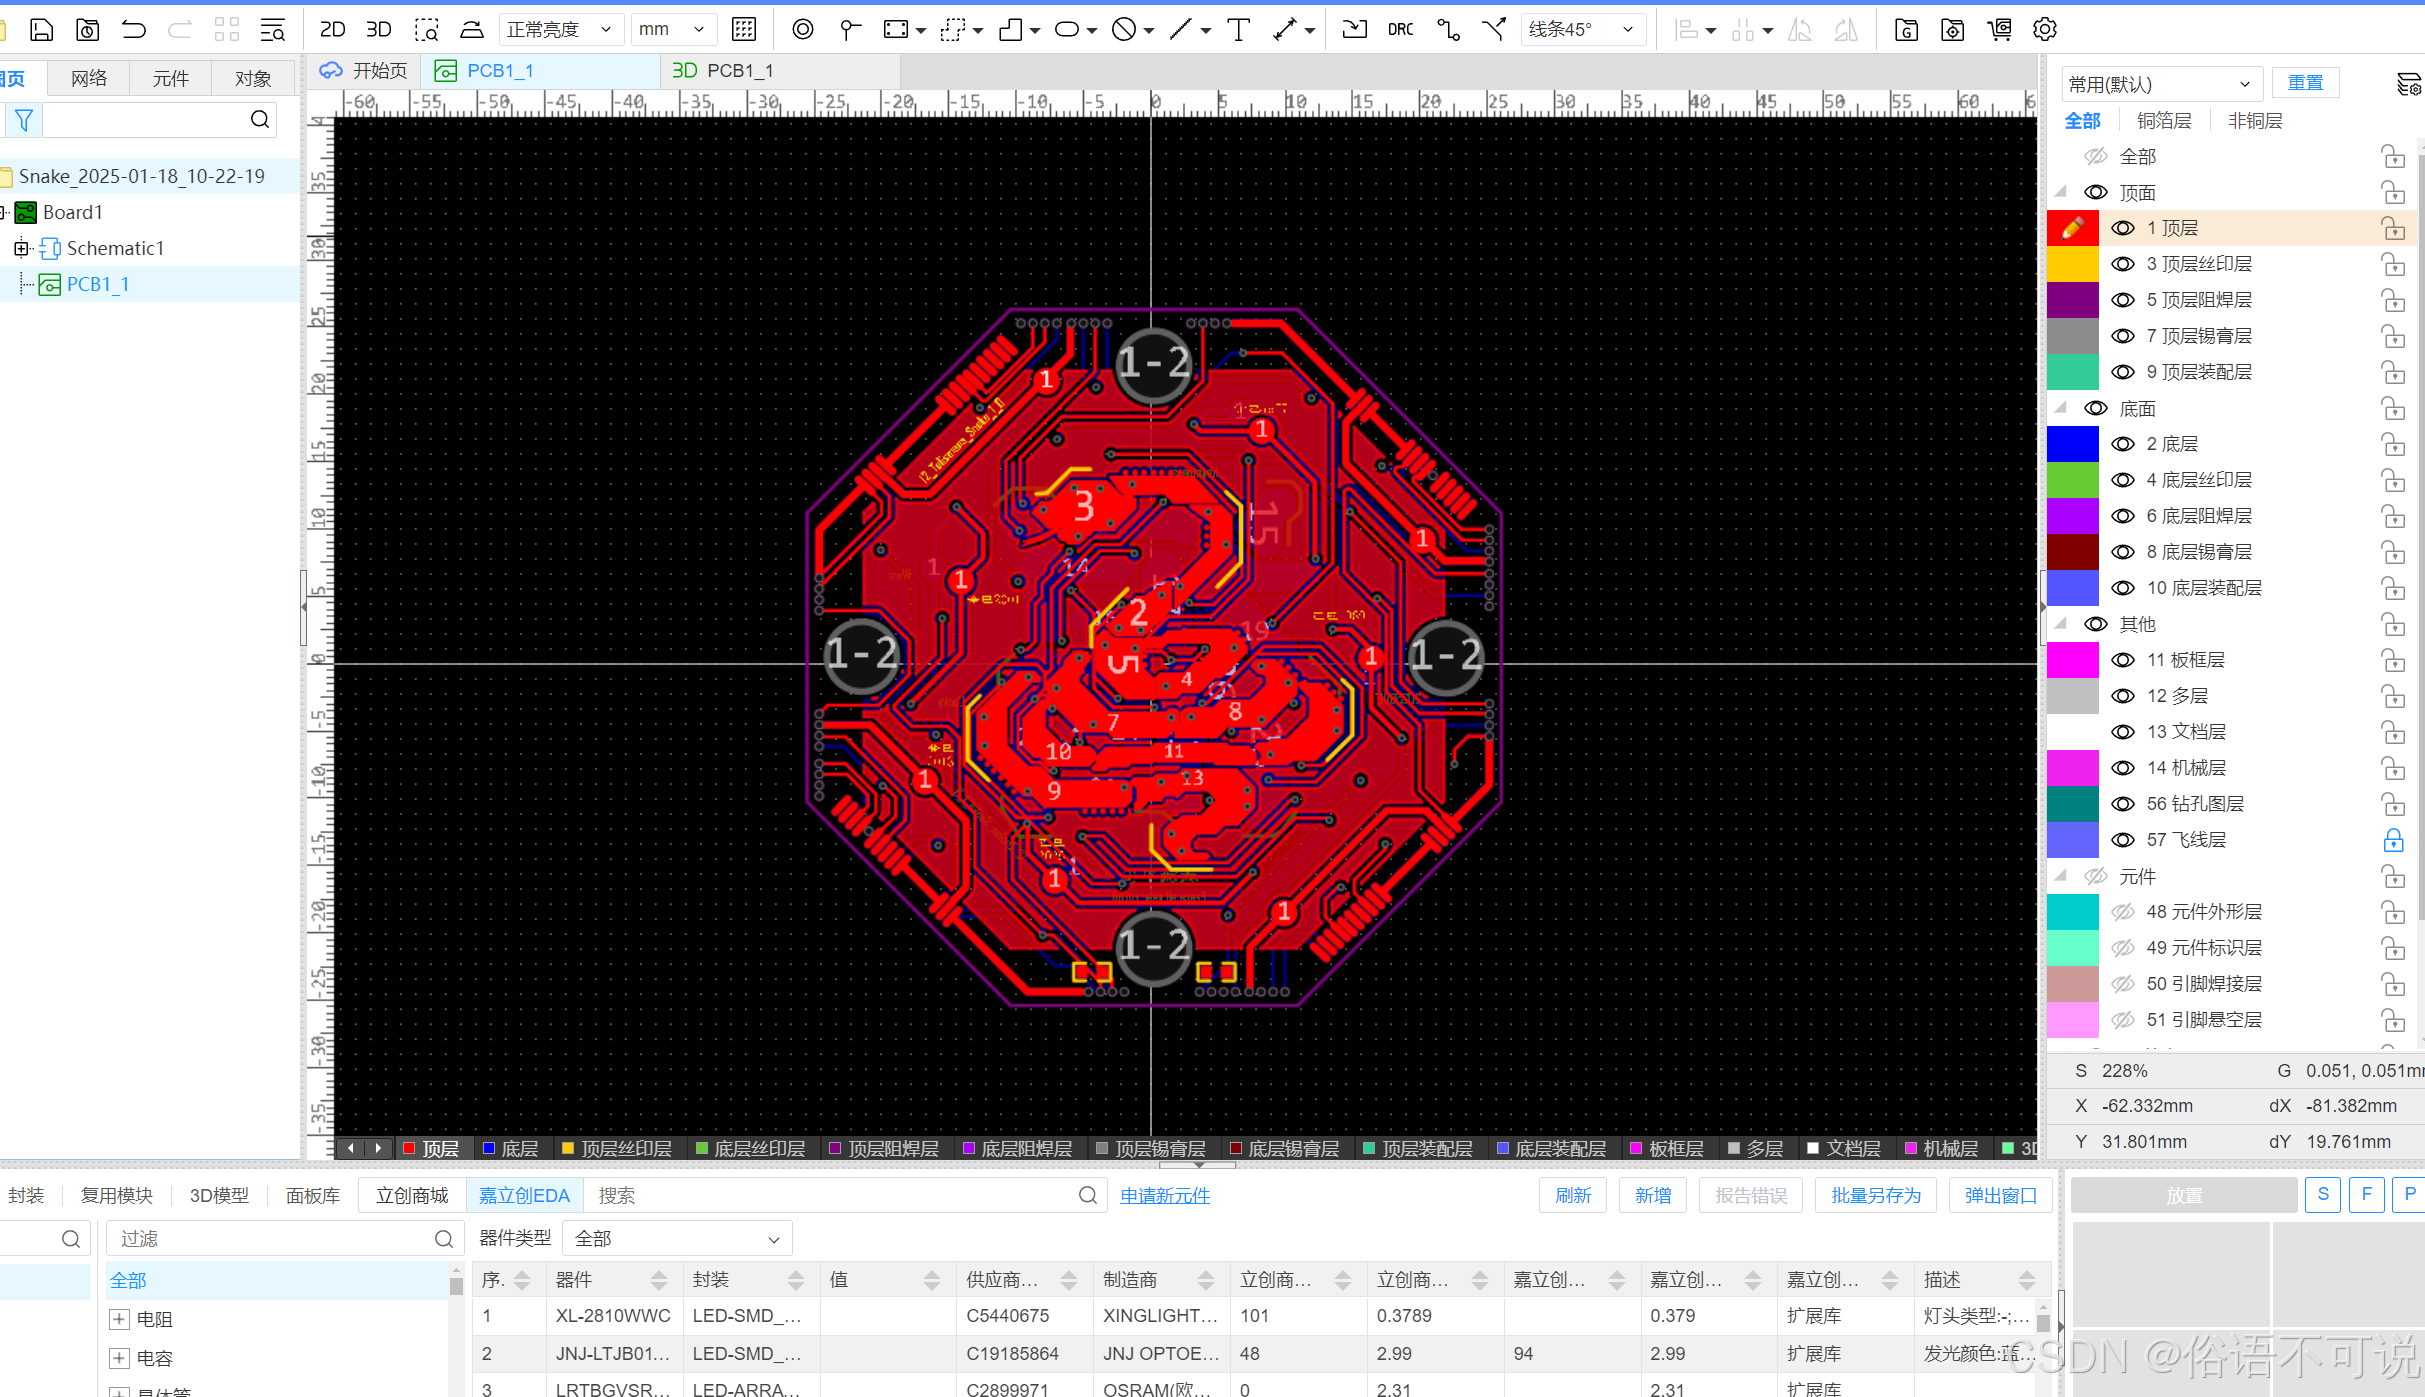Click the DRC check icon
The width and height of the screenshot is (2425, 1397).
click(x=1400, y=30)
